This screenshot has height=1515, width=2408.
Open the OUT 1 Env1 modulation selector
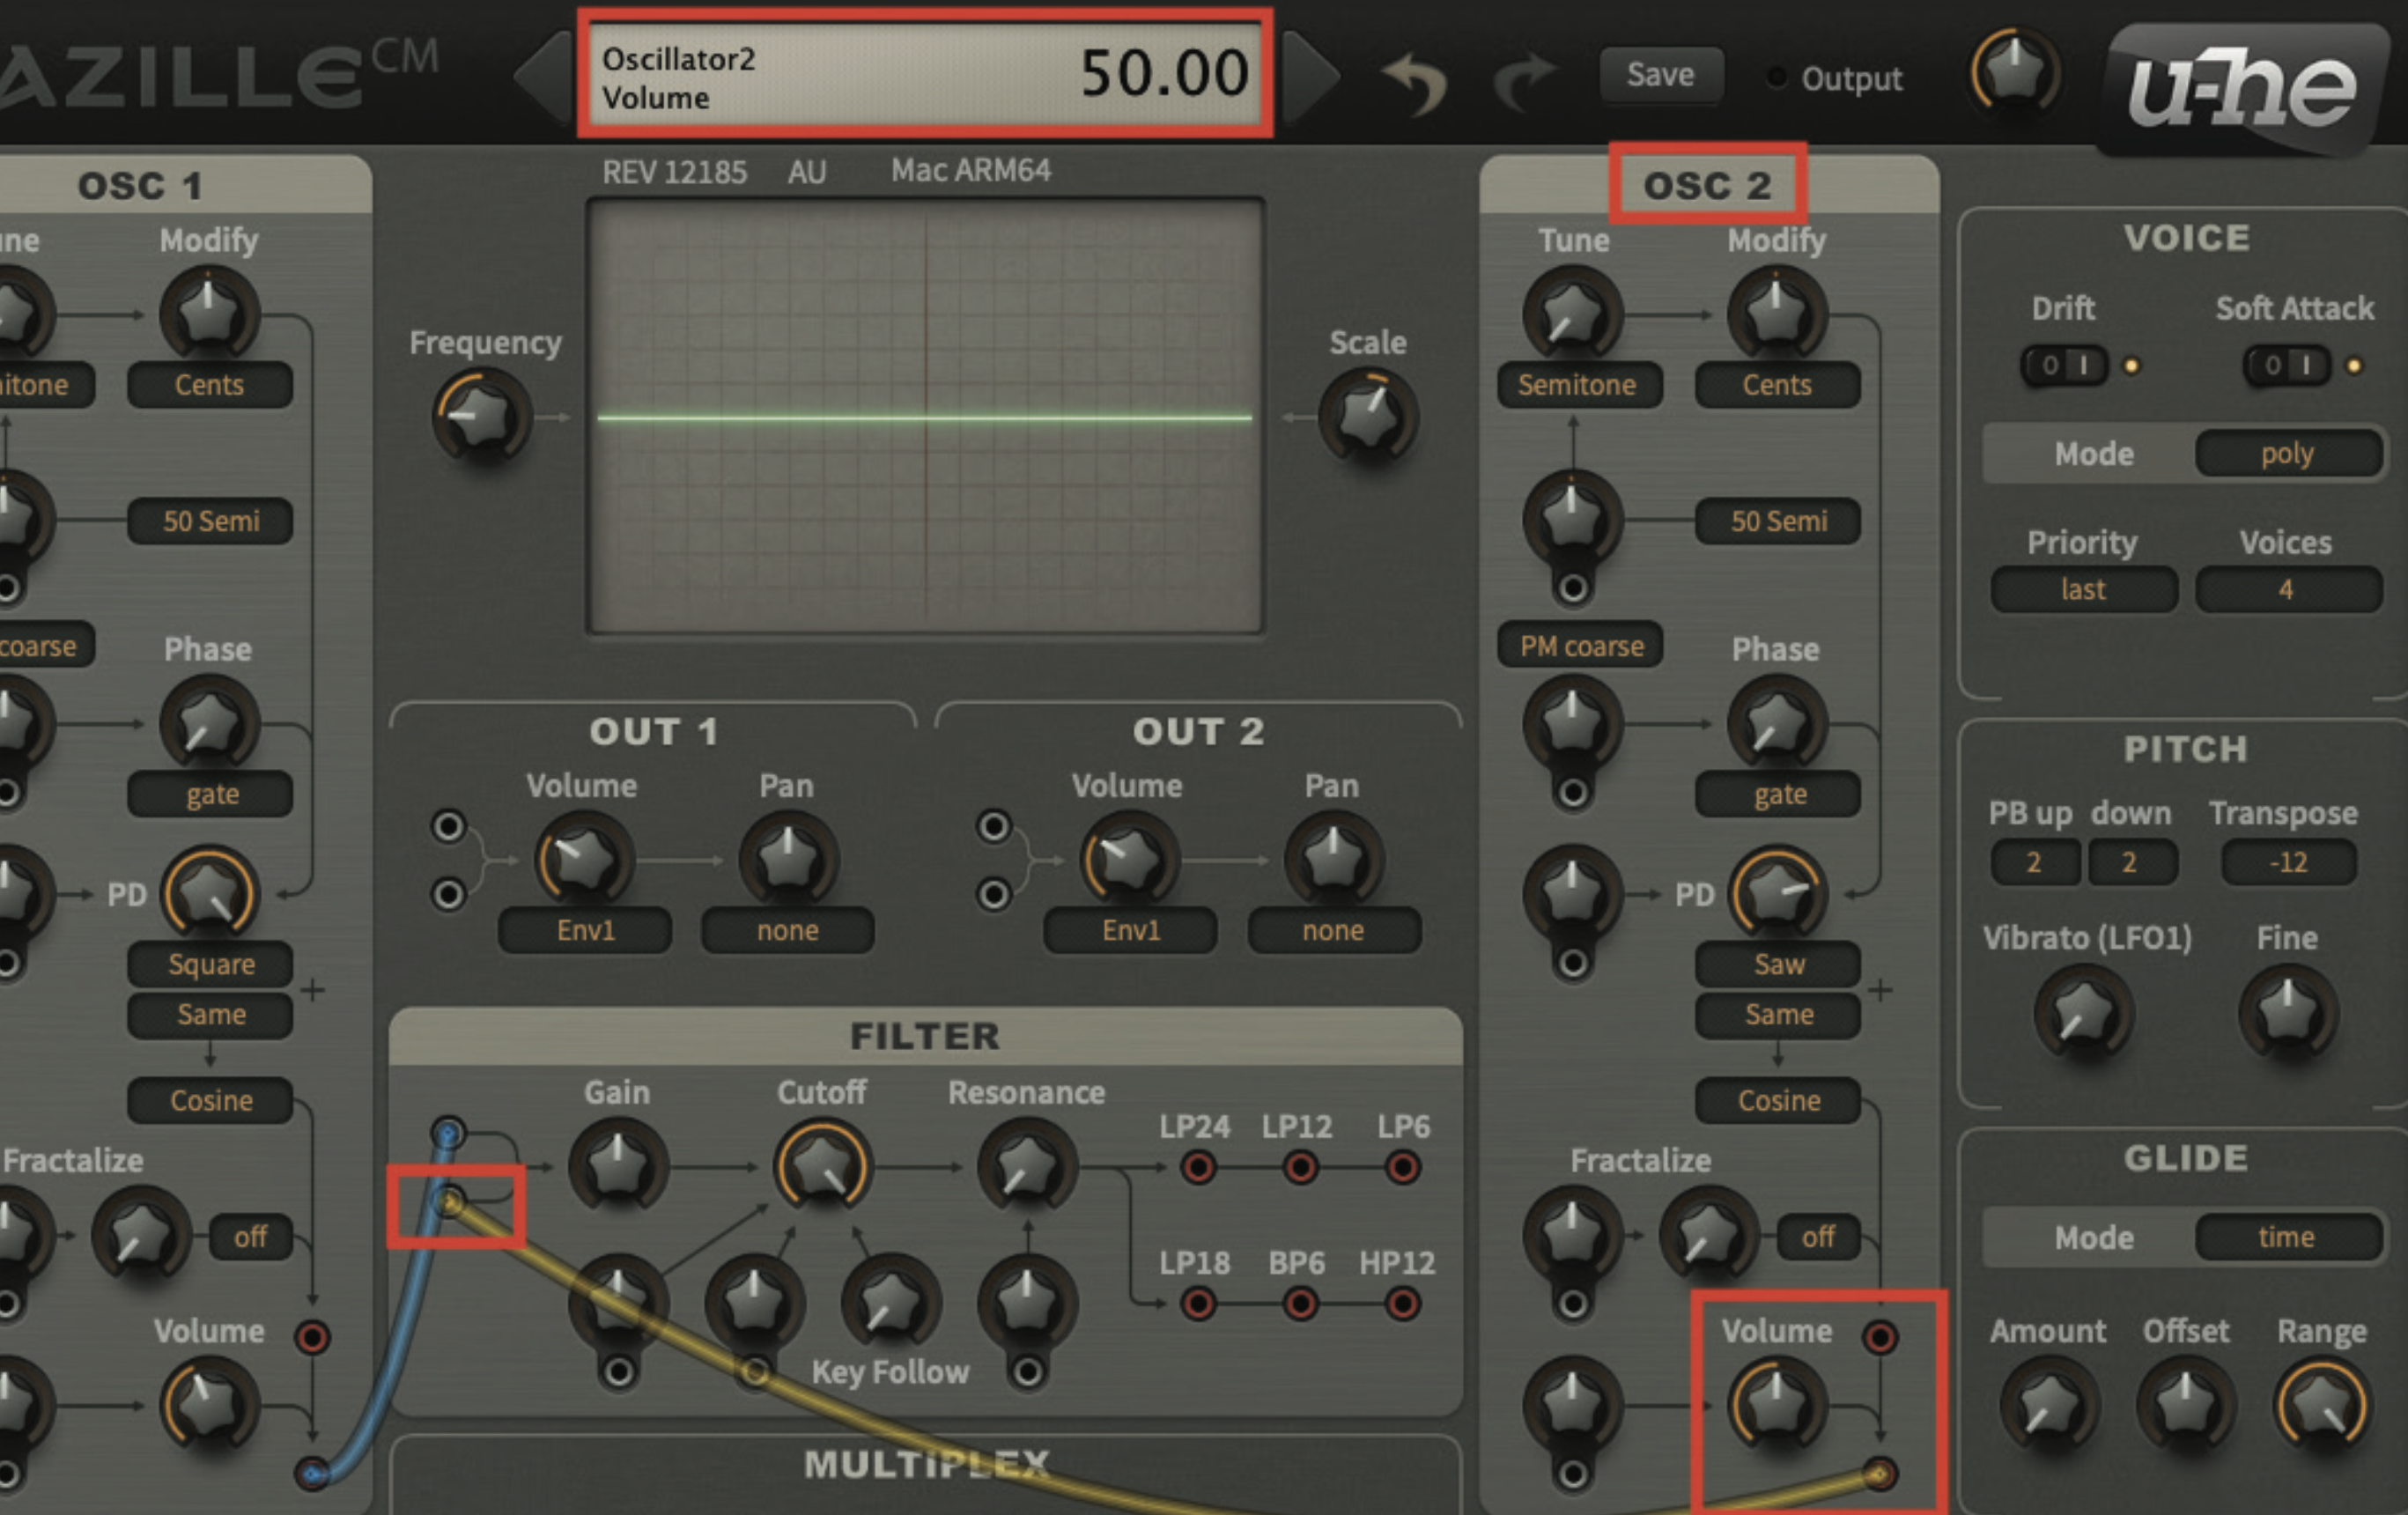click(585, 930)
